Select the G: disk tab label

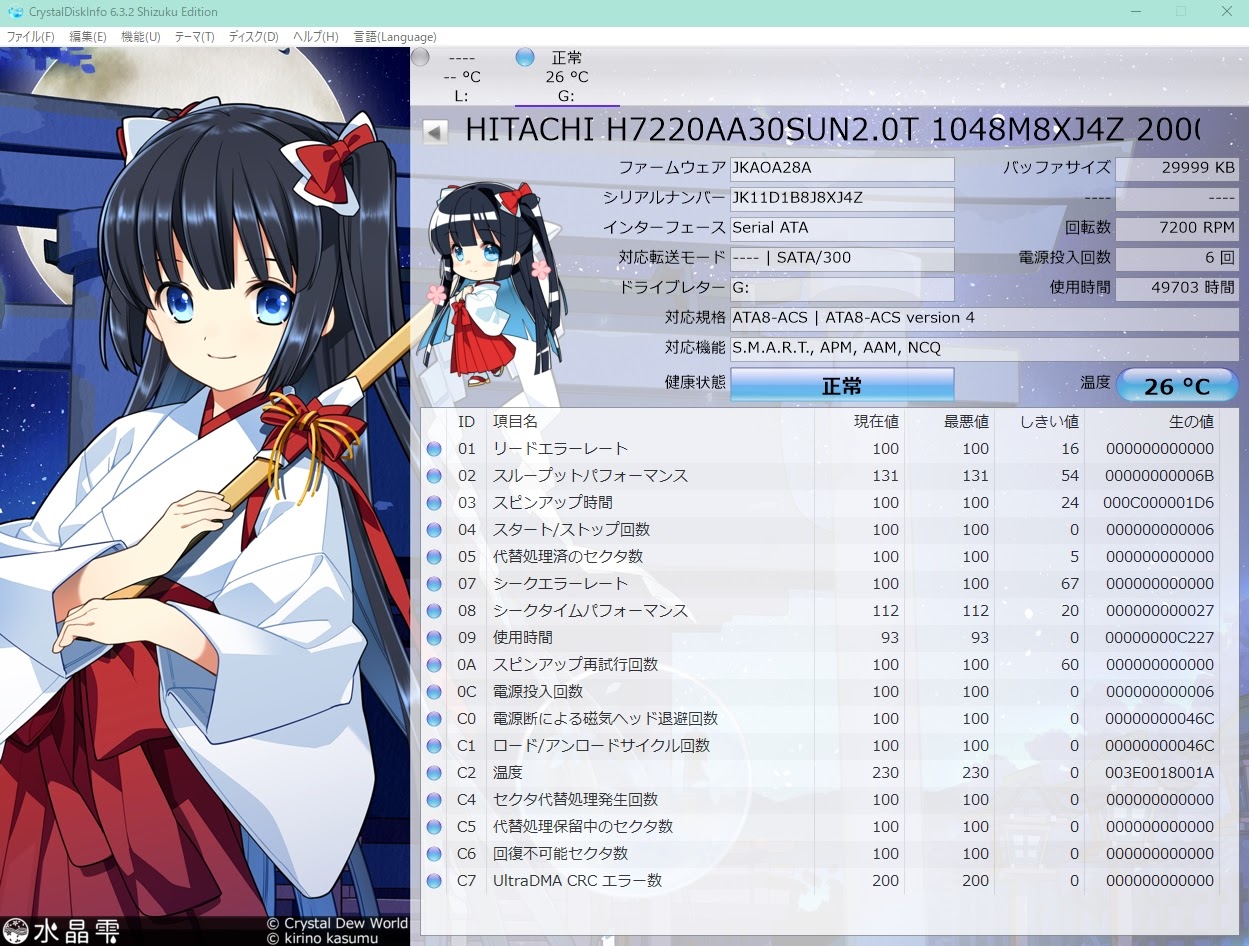(566, 96)
